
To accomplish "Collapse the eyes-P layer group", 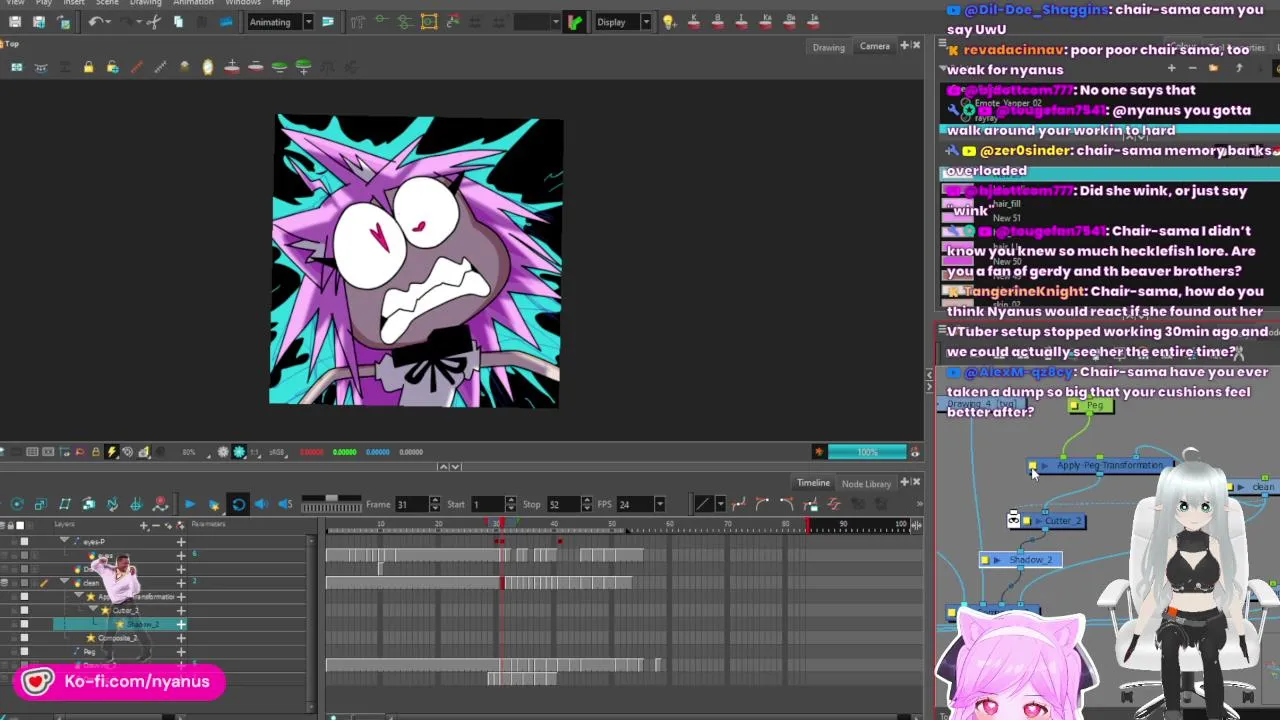I will tap(65, 541).
